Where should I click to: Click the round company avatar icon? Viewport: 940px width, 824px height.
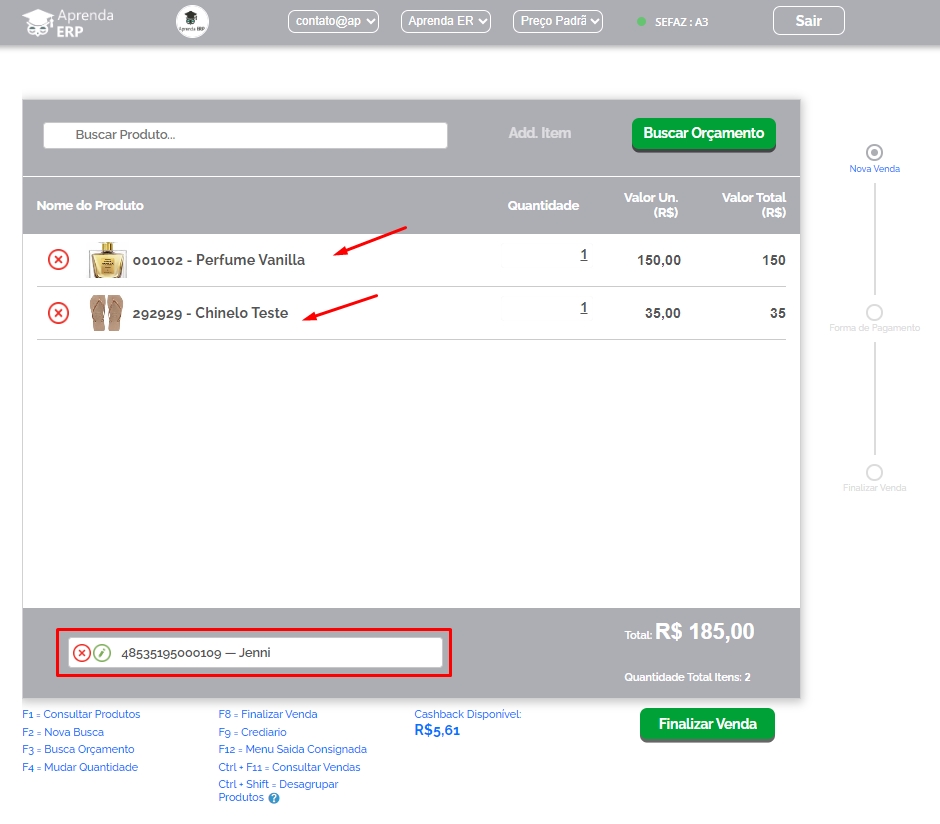(192, 21)
